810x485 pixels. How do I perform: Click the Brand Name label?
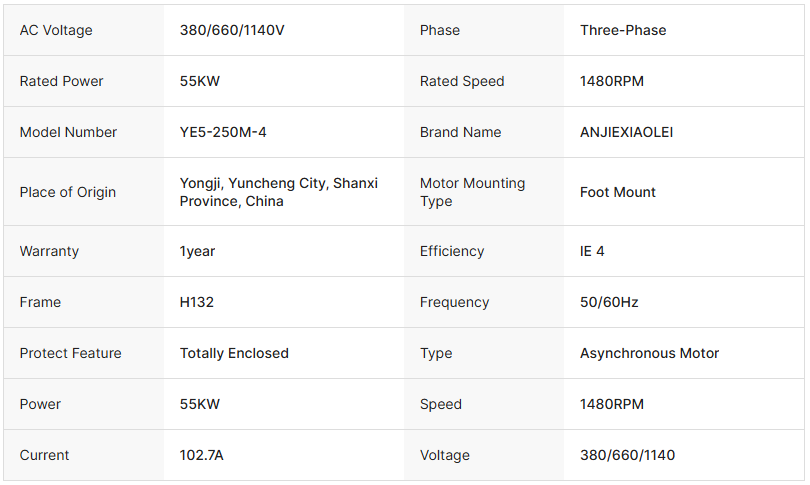pos(461,132)
